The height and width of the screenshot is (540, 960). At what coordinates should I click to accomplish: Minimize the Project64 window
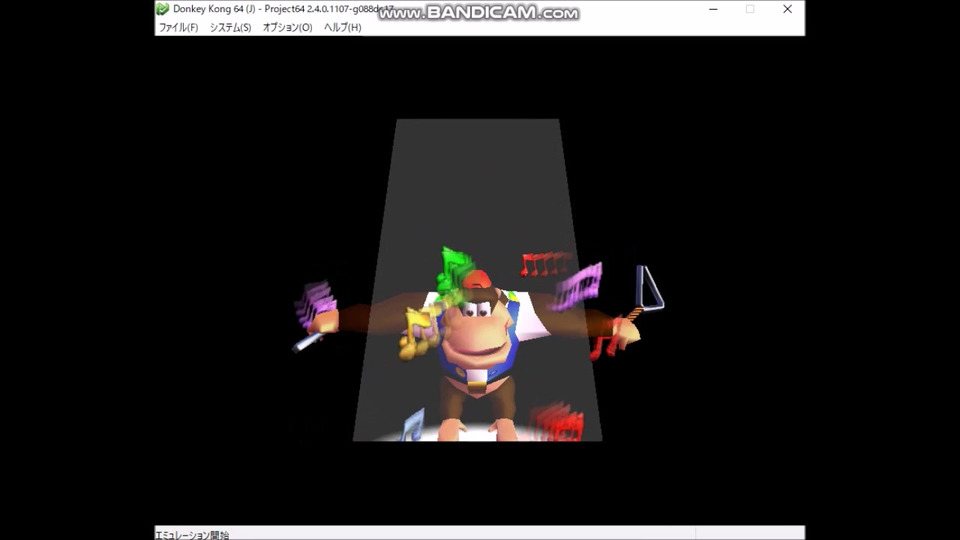point(713,9)
